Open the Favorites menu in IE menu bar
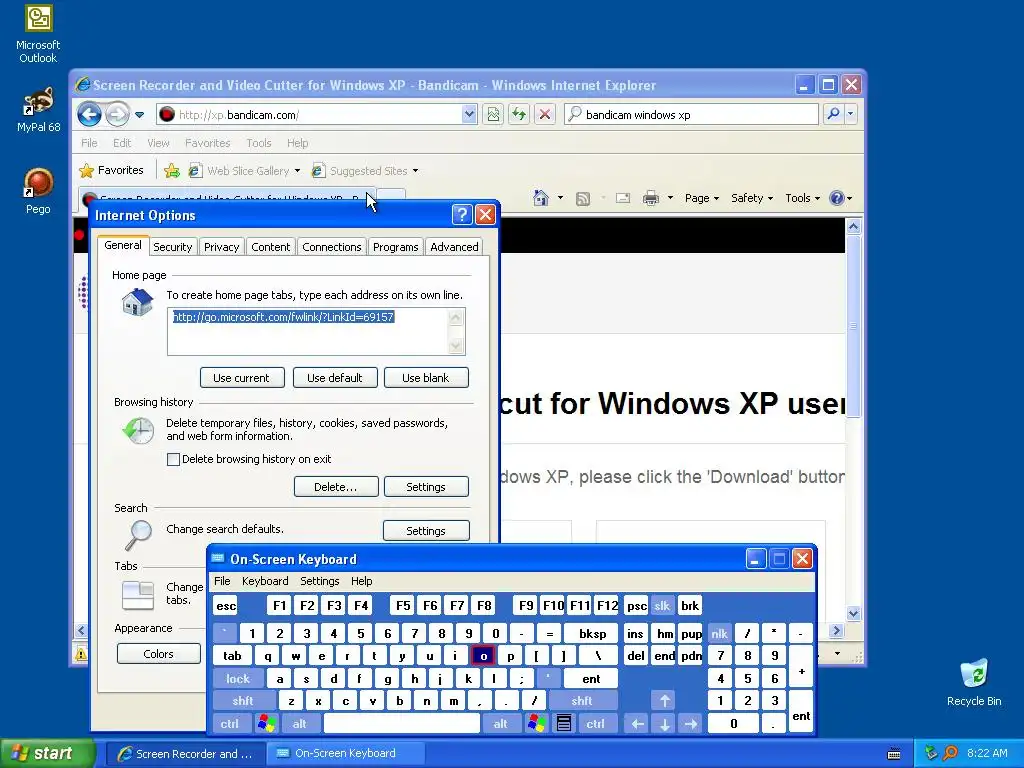Image resolution: width=1024 pixels, height=768 pixels. [208, 143]
